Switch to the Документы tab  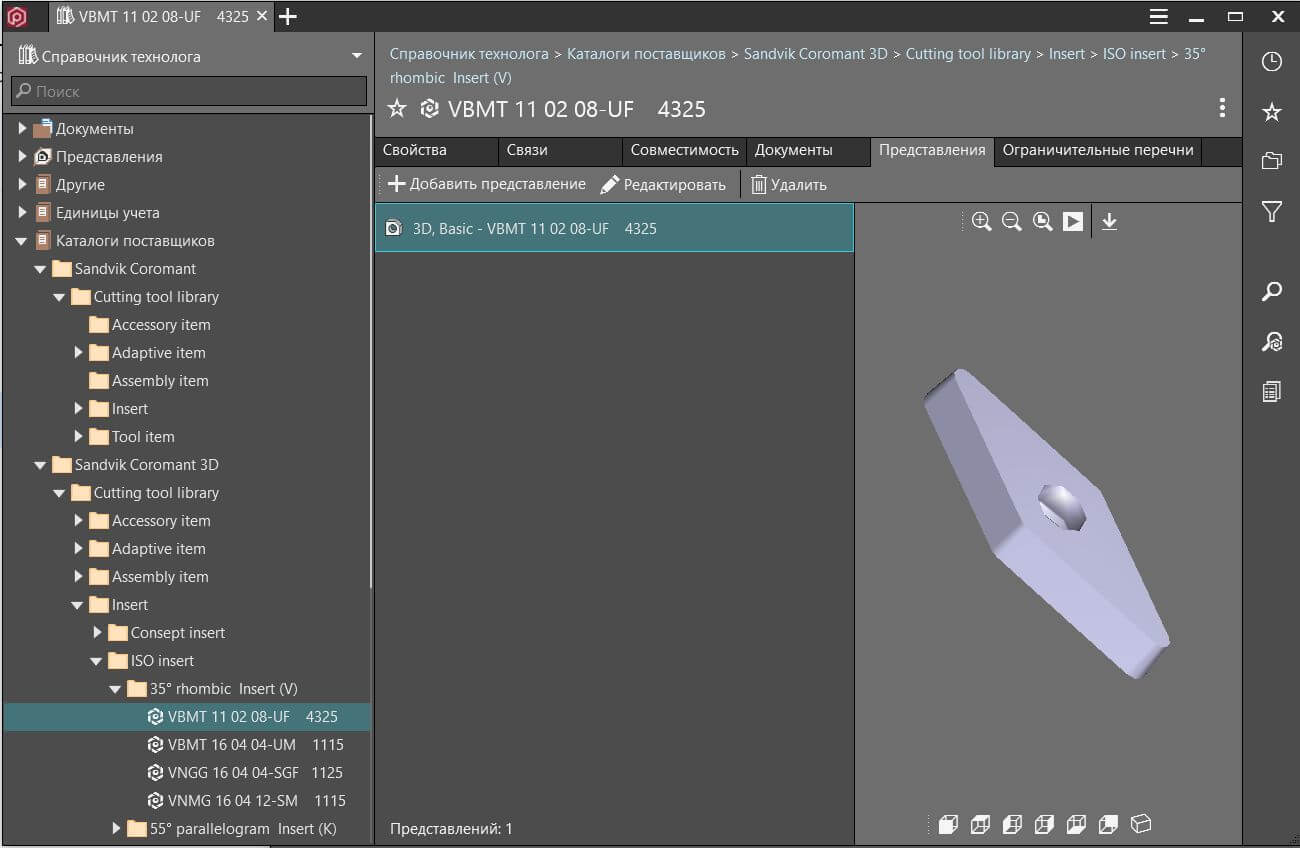(x=808, y=151)
